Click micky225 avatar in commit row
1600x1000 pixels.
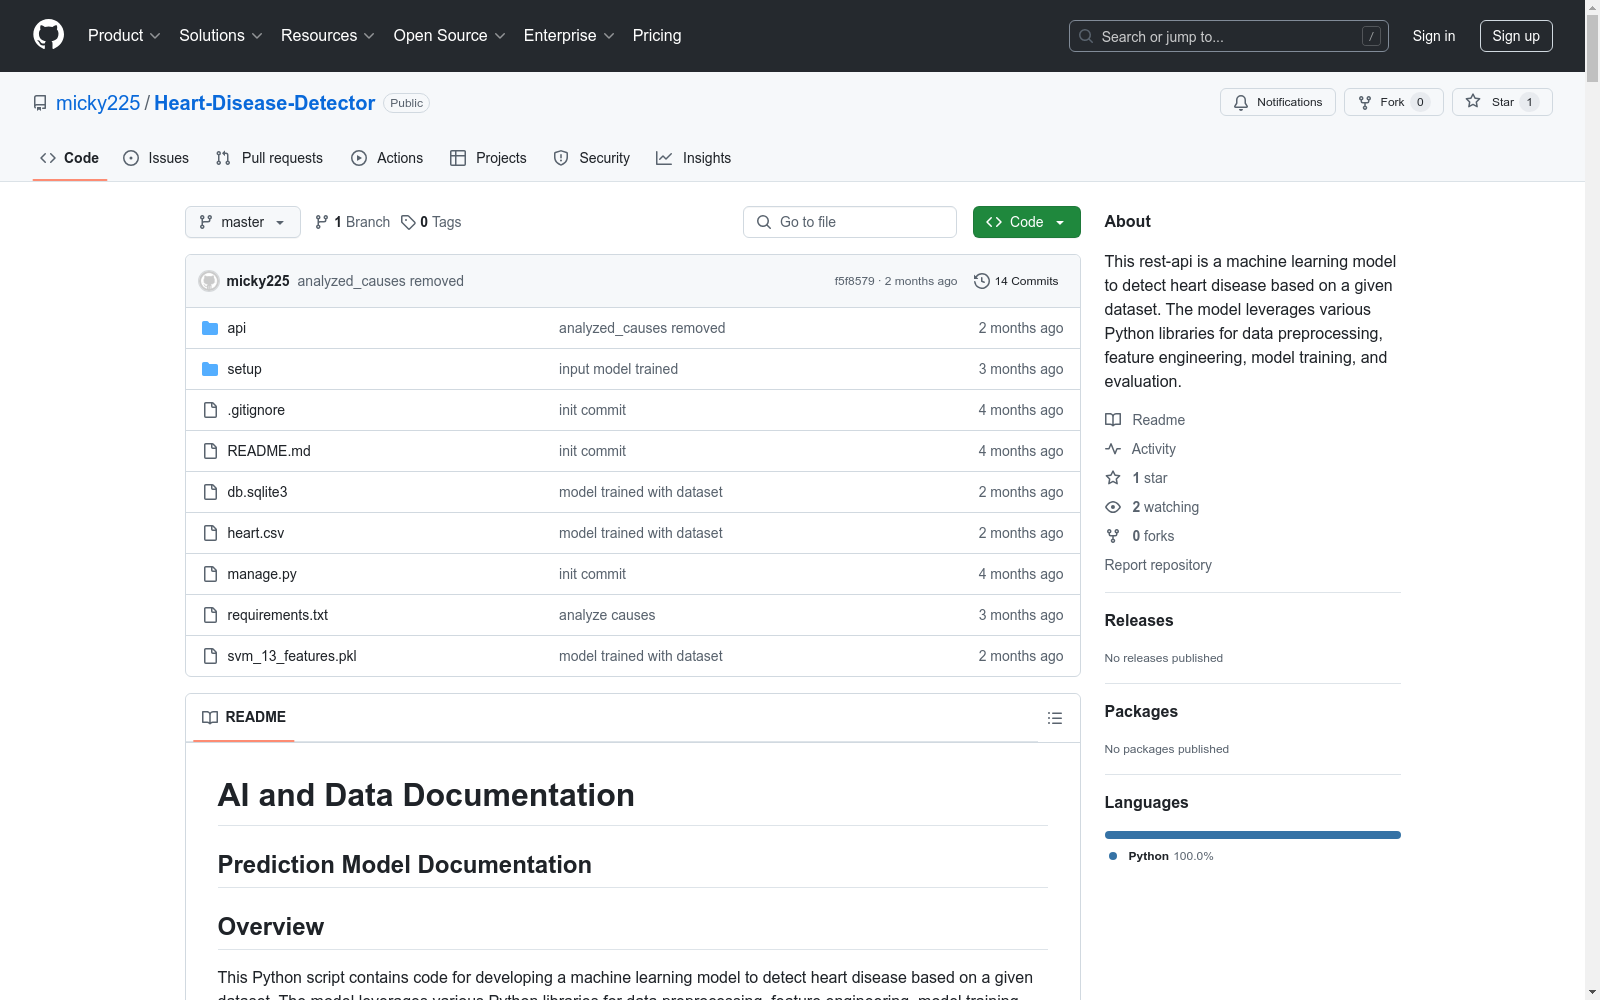point(209,281)
